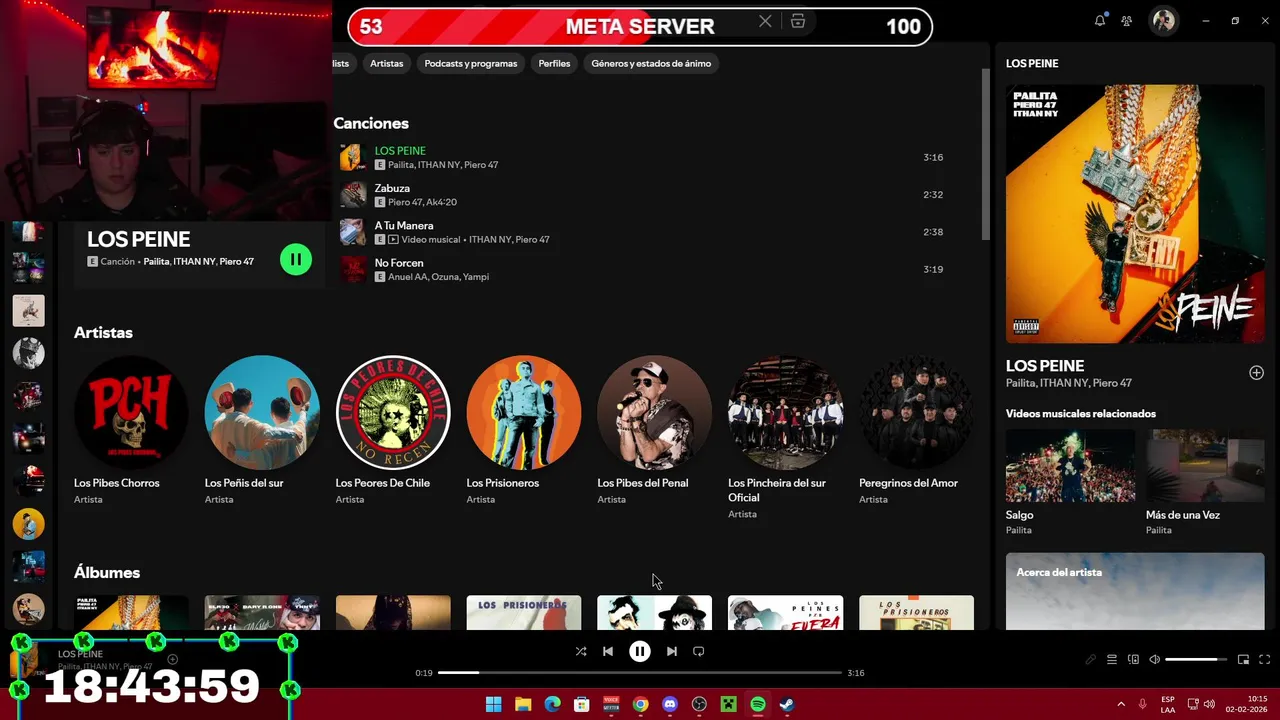This screenshot has width=1280, height=720.
Task: Switch to Spotify from the taskbar
Action: pos(758,704)
